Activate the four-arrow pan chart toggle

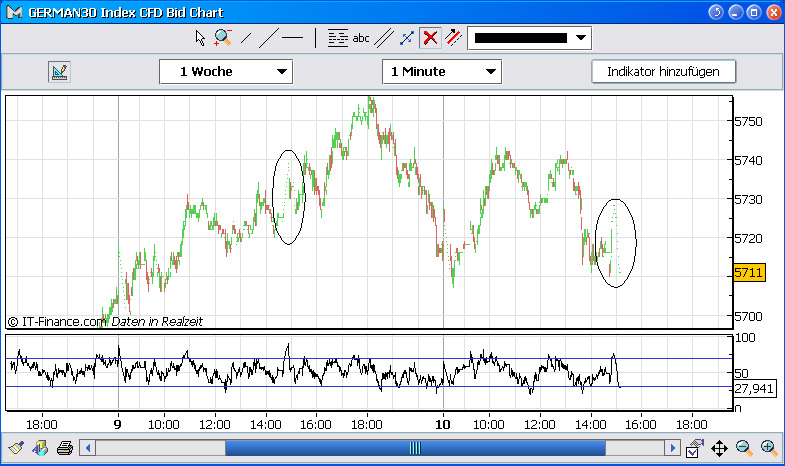(x=719, y=447)
